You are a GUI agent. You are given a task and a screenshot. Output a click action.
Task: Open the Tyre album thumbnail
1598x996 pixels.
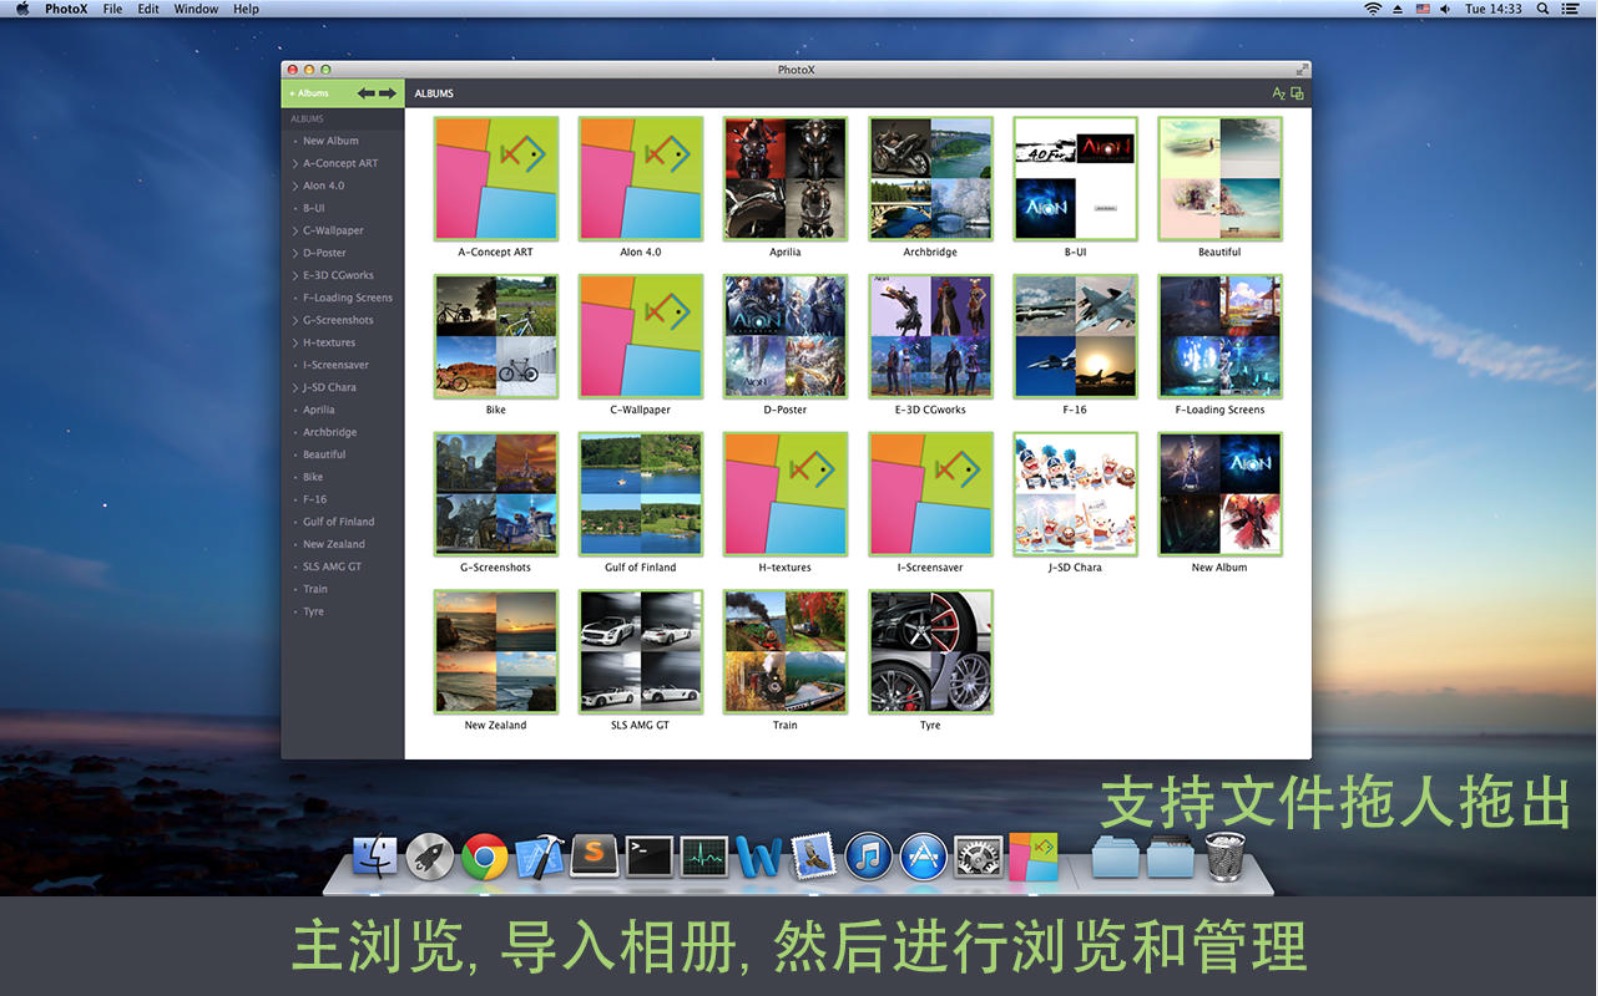(930, 652)
